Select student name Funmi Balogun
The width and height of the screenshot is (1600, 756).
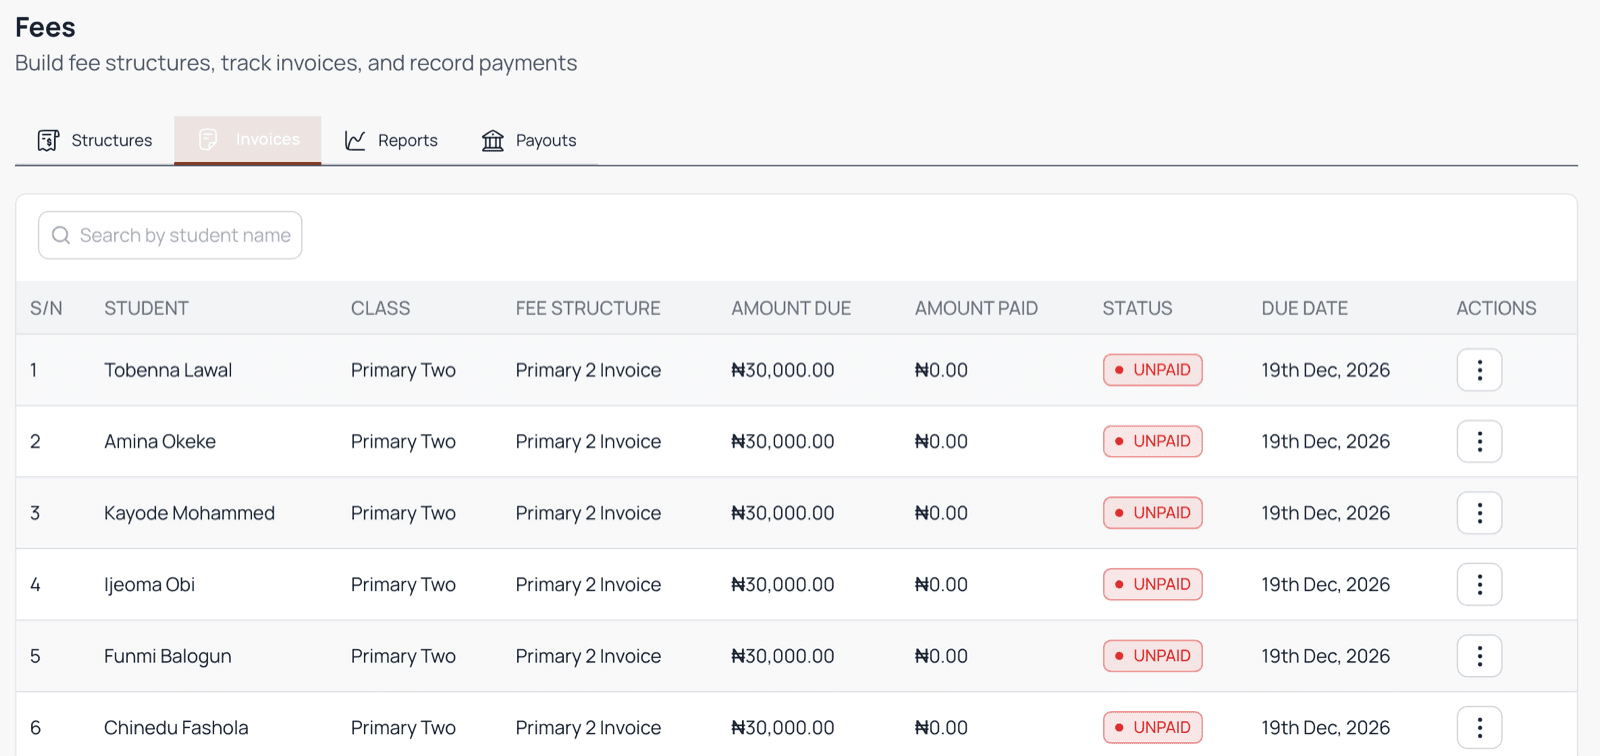[168, 656]
